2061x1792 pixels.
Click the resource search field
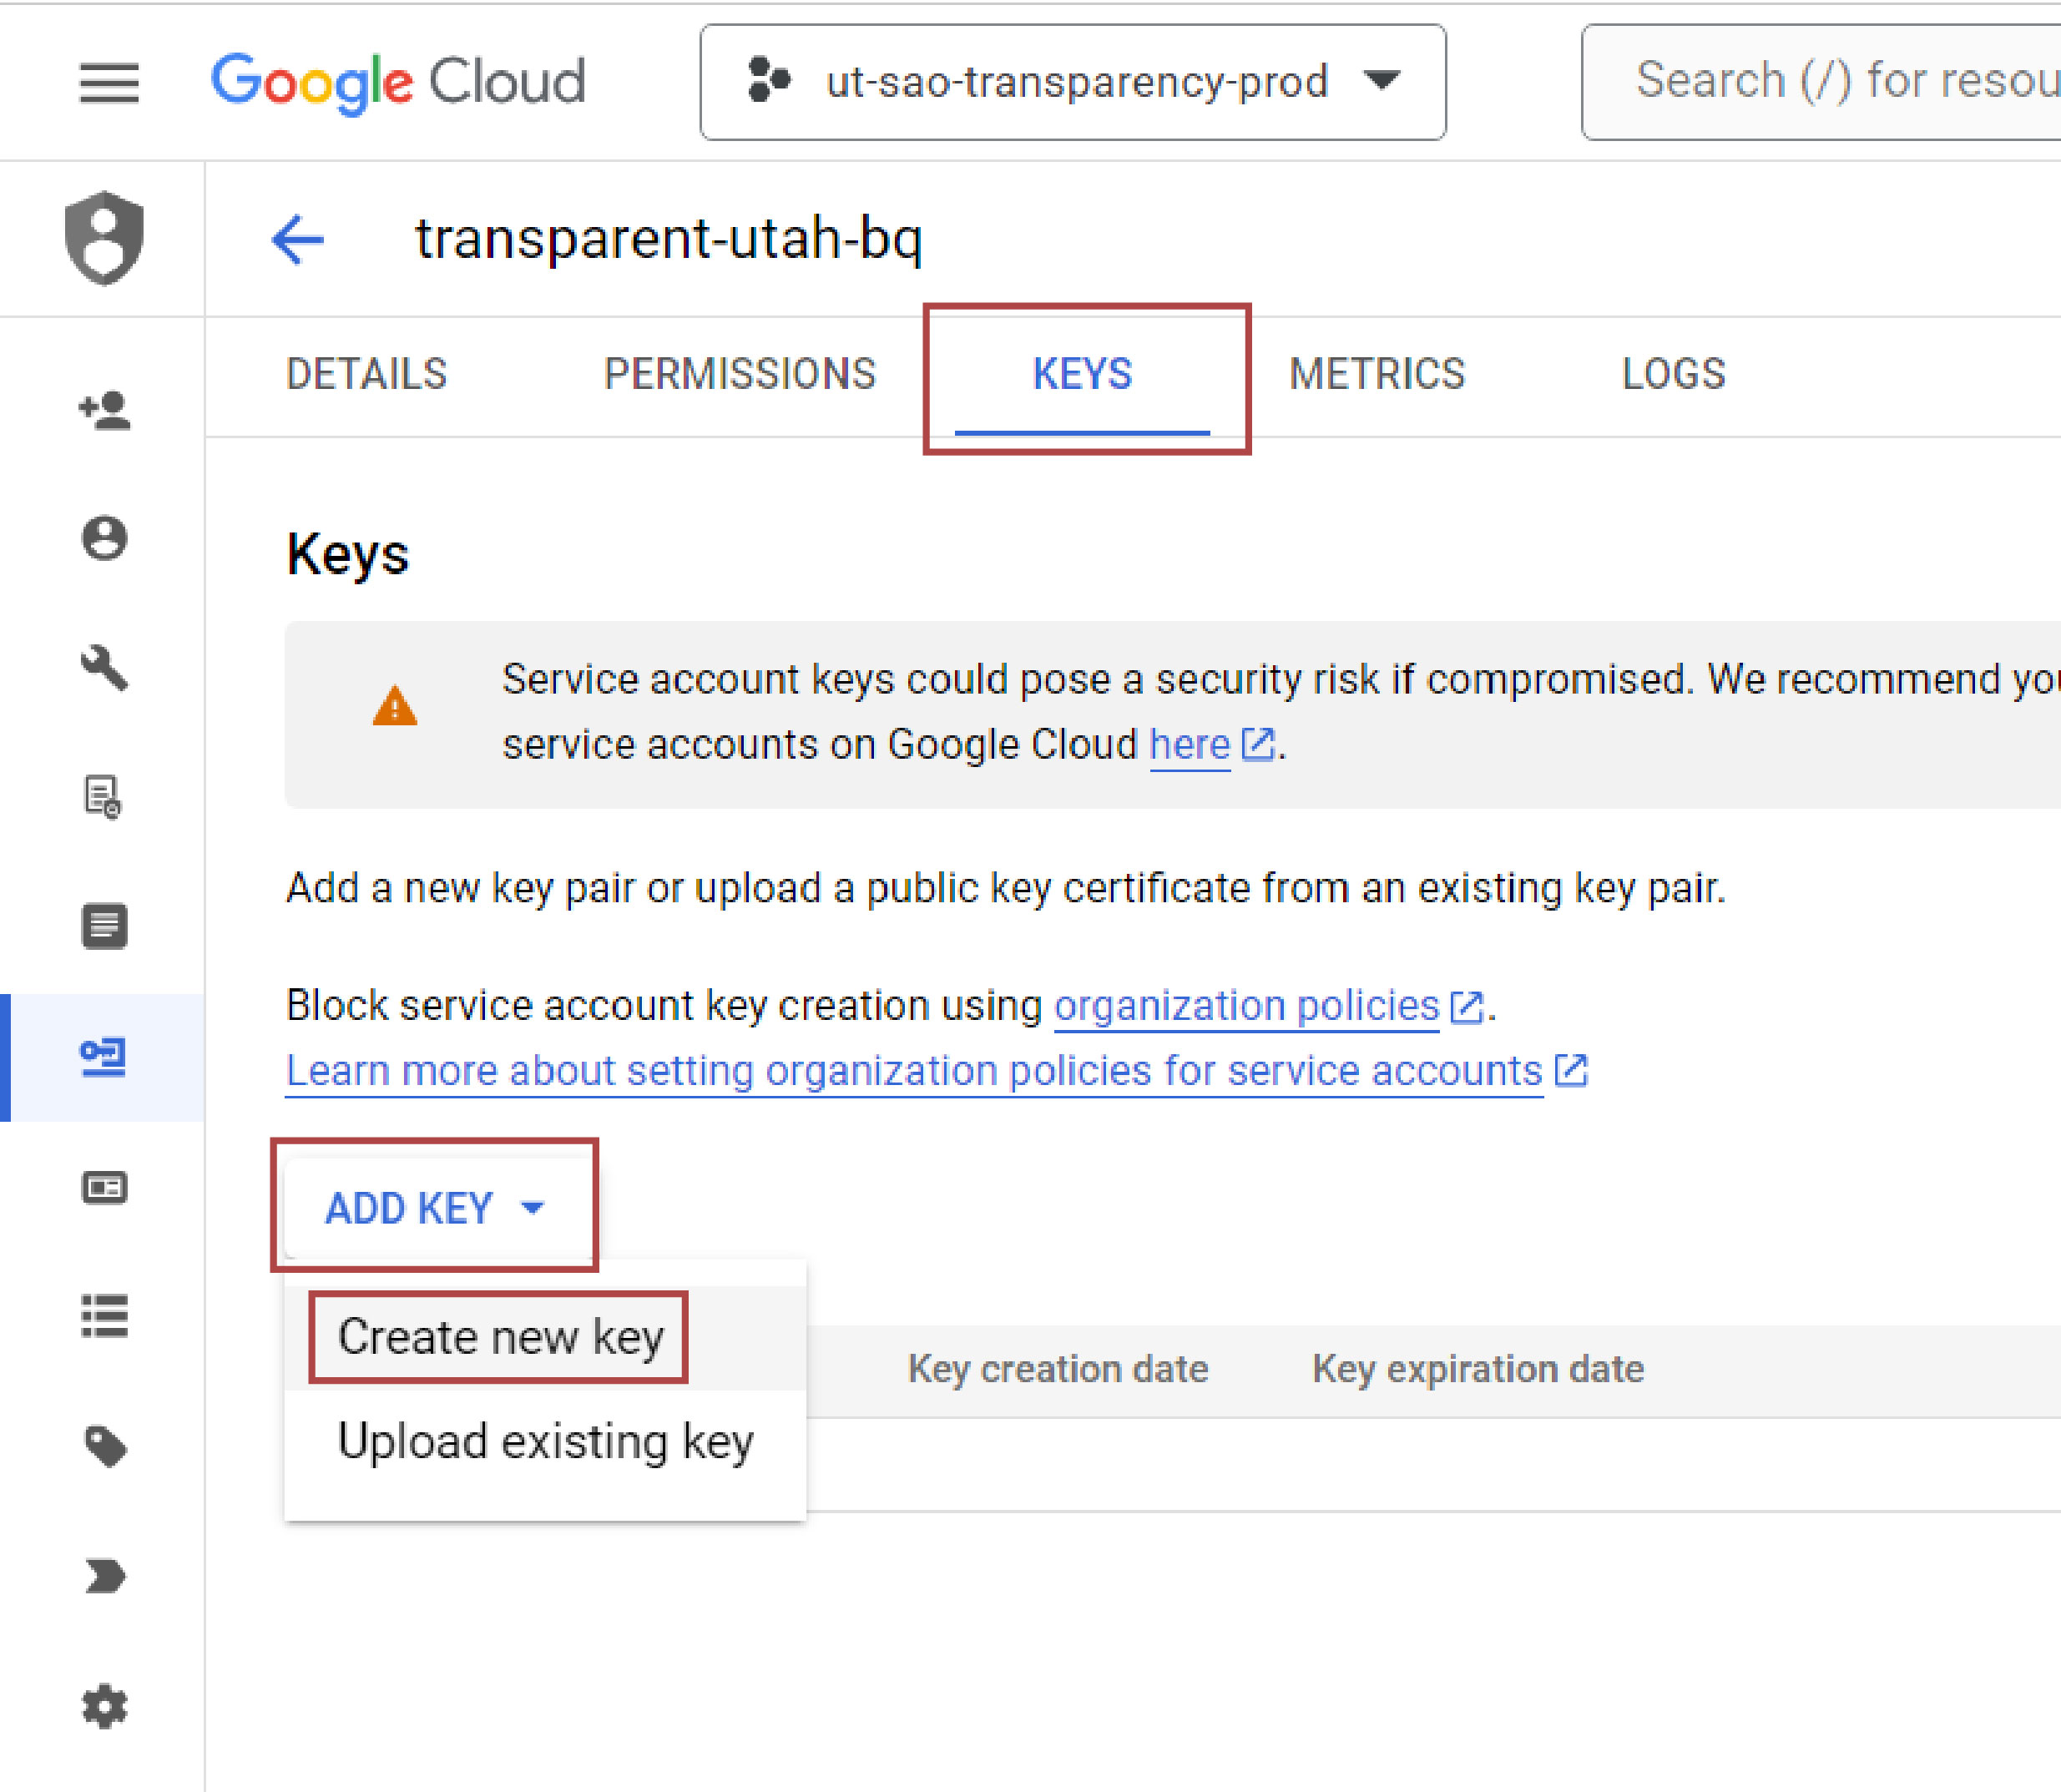click(1840, 82)
